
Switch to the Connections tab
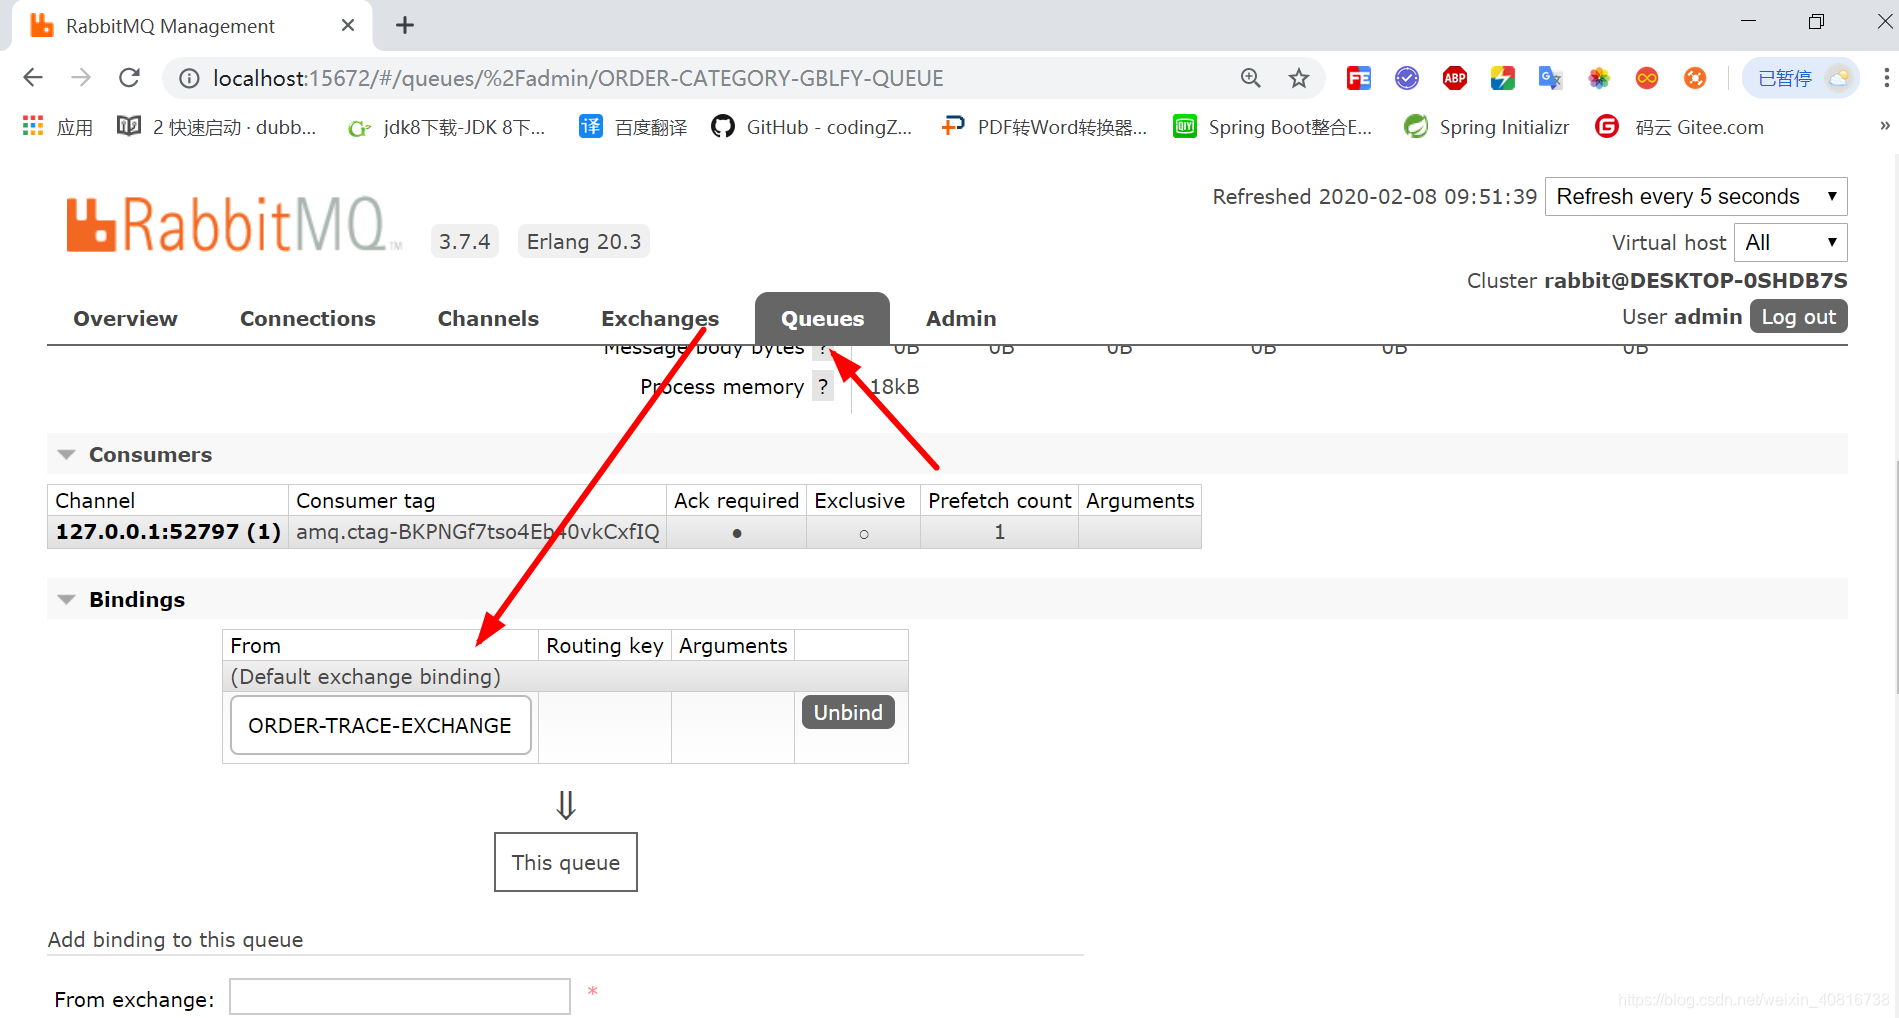[308, 318]
